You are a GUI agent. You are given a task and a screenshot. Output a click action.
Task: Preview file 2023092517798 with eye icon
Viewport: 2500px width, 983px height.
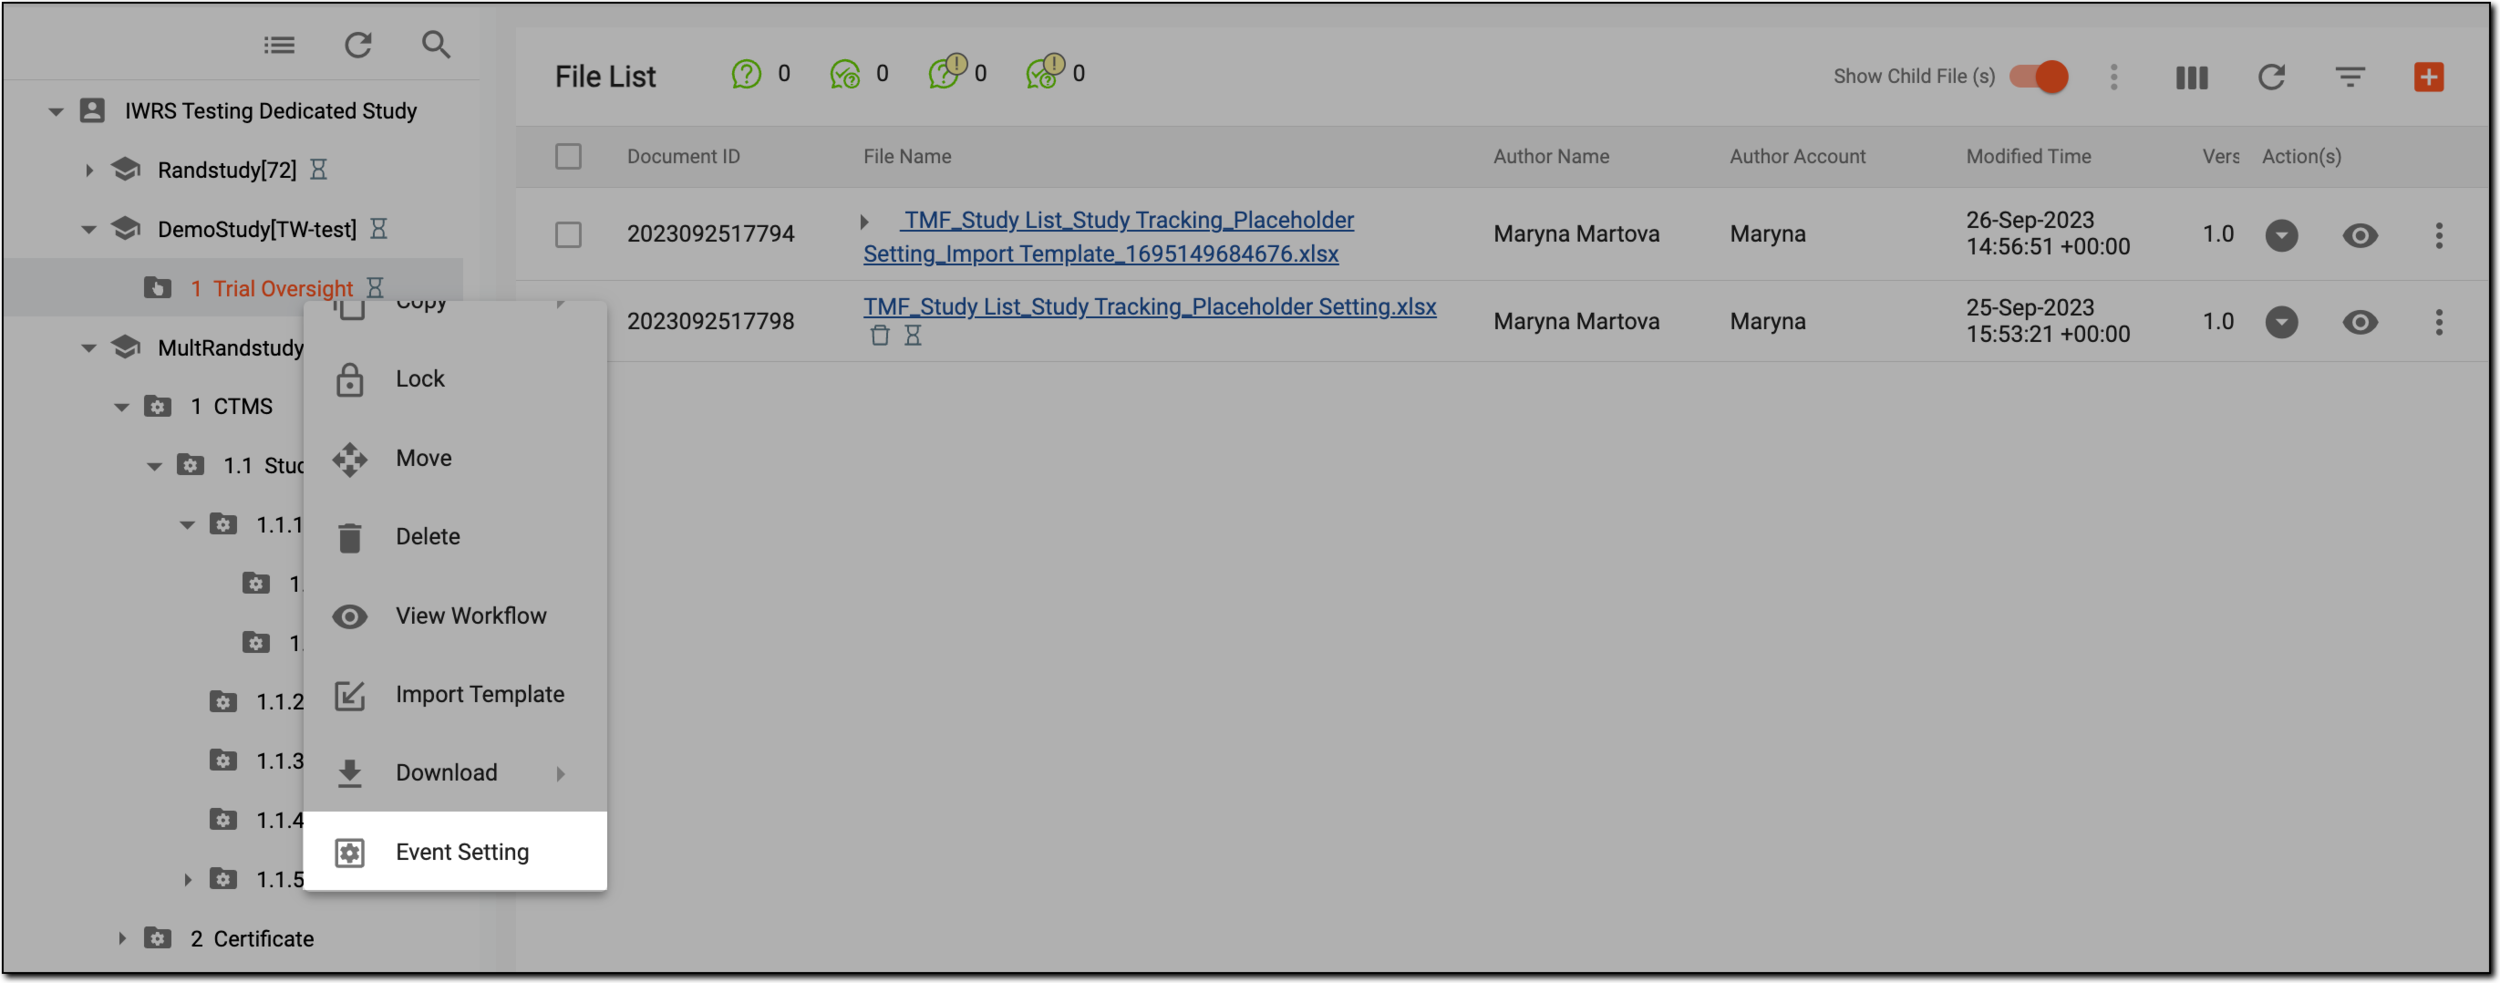2360,322
